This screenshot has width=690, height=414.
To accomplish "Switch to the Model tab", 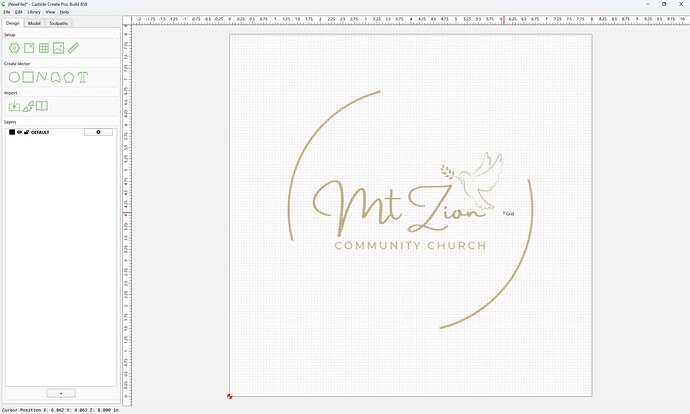I will (x=34, y=23).
